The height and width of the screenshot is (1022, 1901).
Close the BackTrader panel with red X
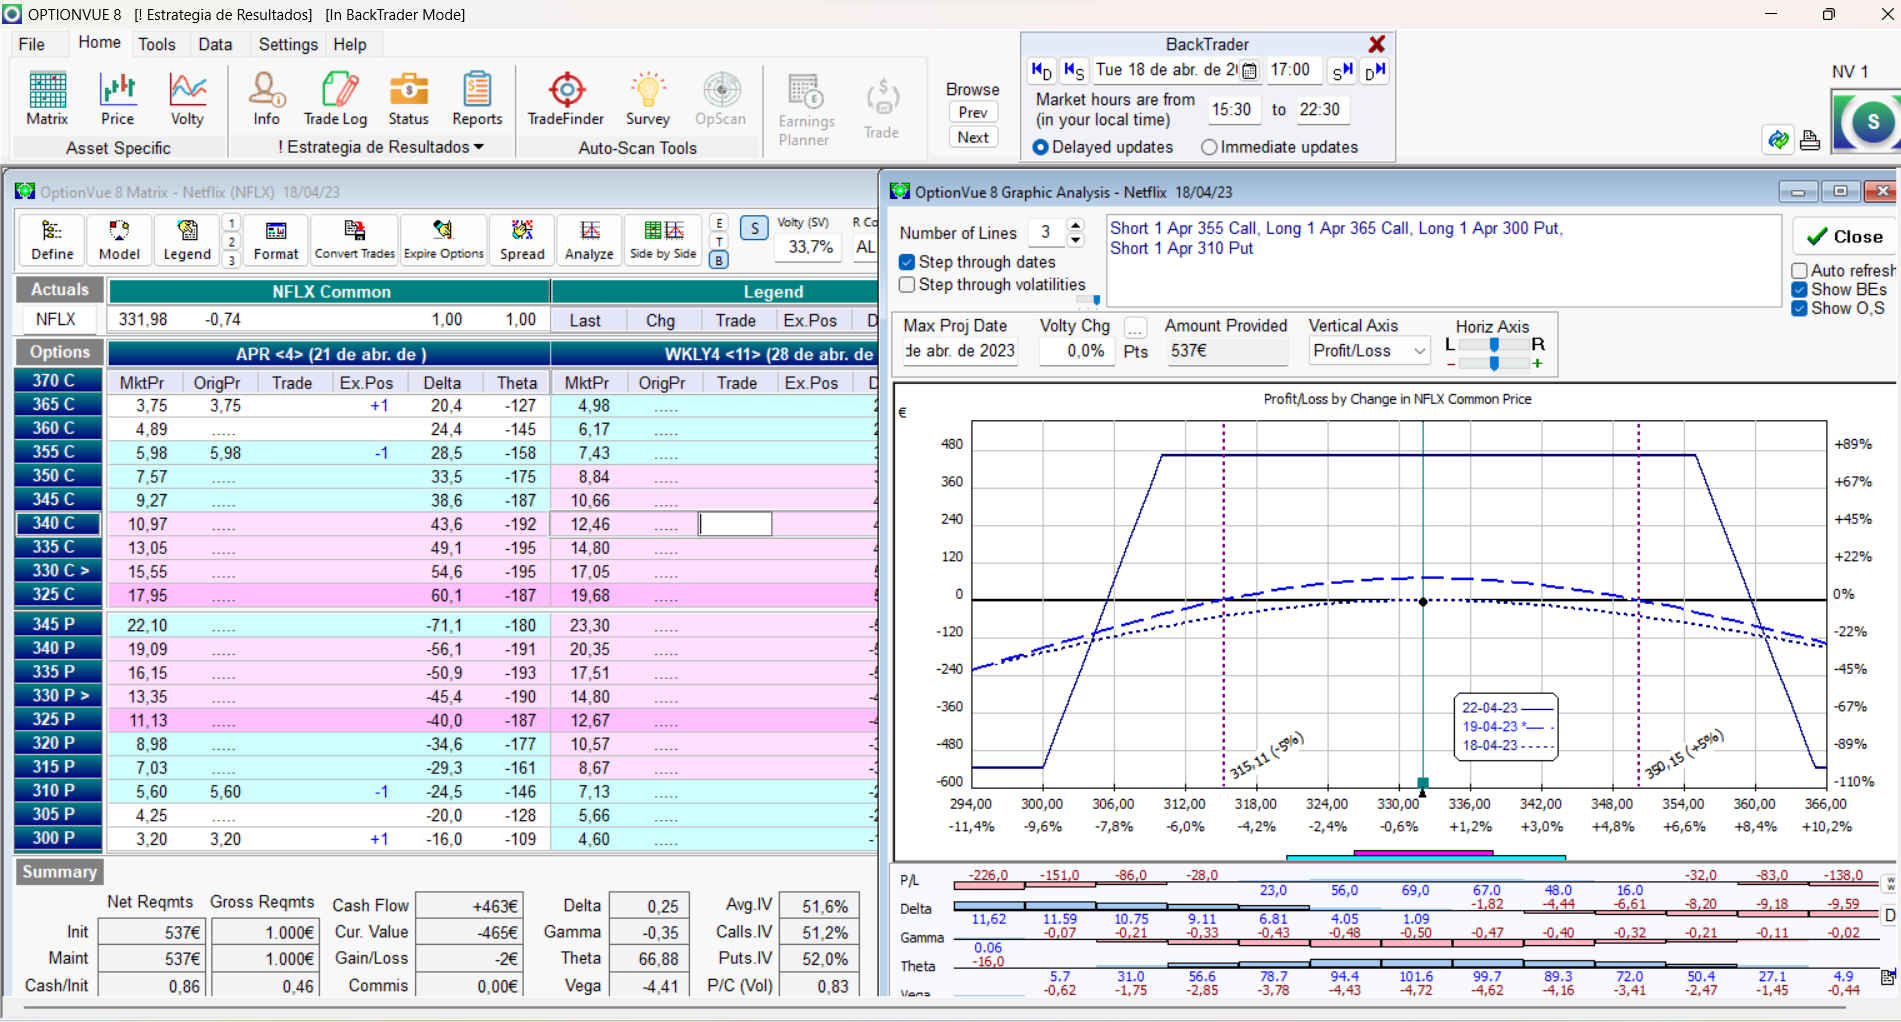(1377, 44)
